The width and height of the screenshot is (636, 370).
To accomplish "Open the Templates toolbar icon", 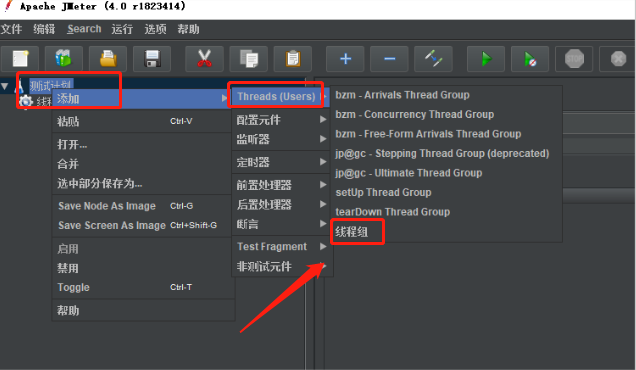I will 64,59.
